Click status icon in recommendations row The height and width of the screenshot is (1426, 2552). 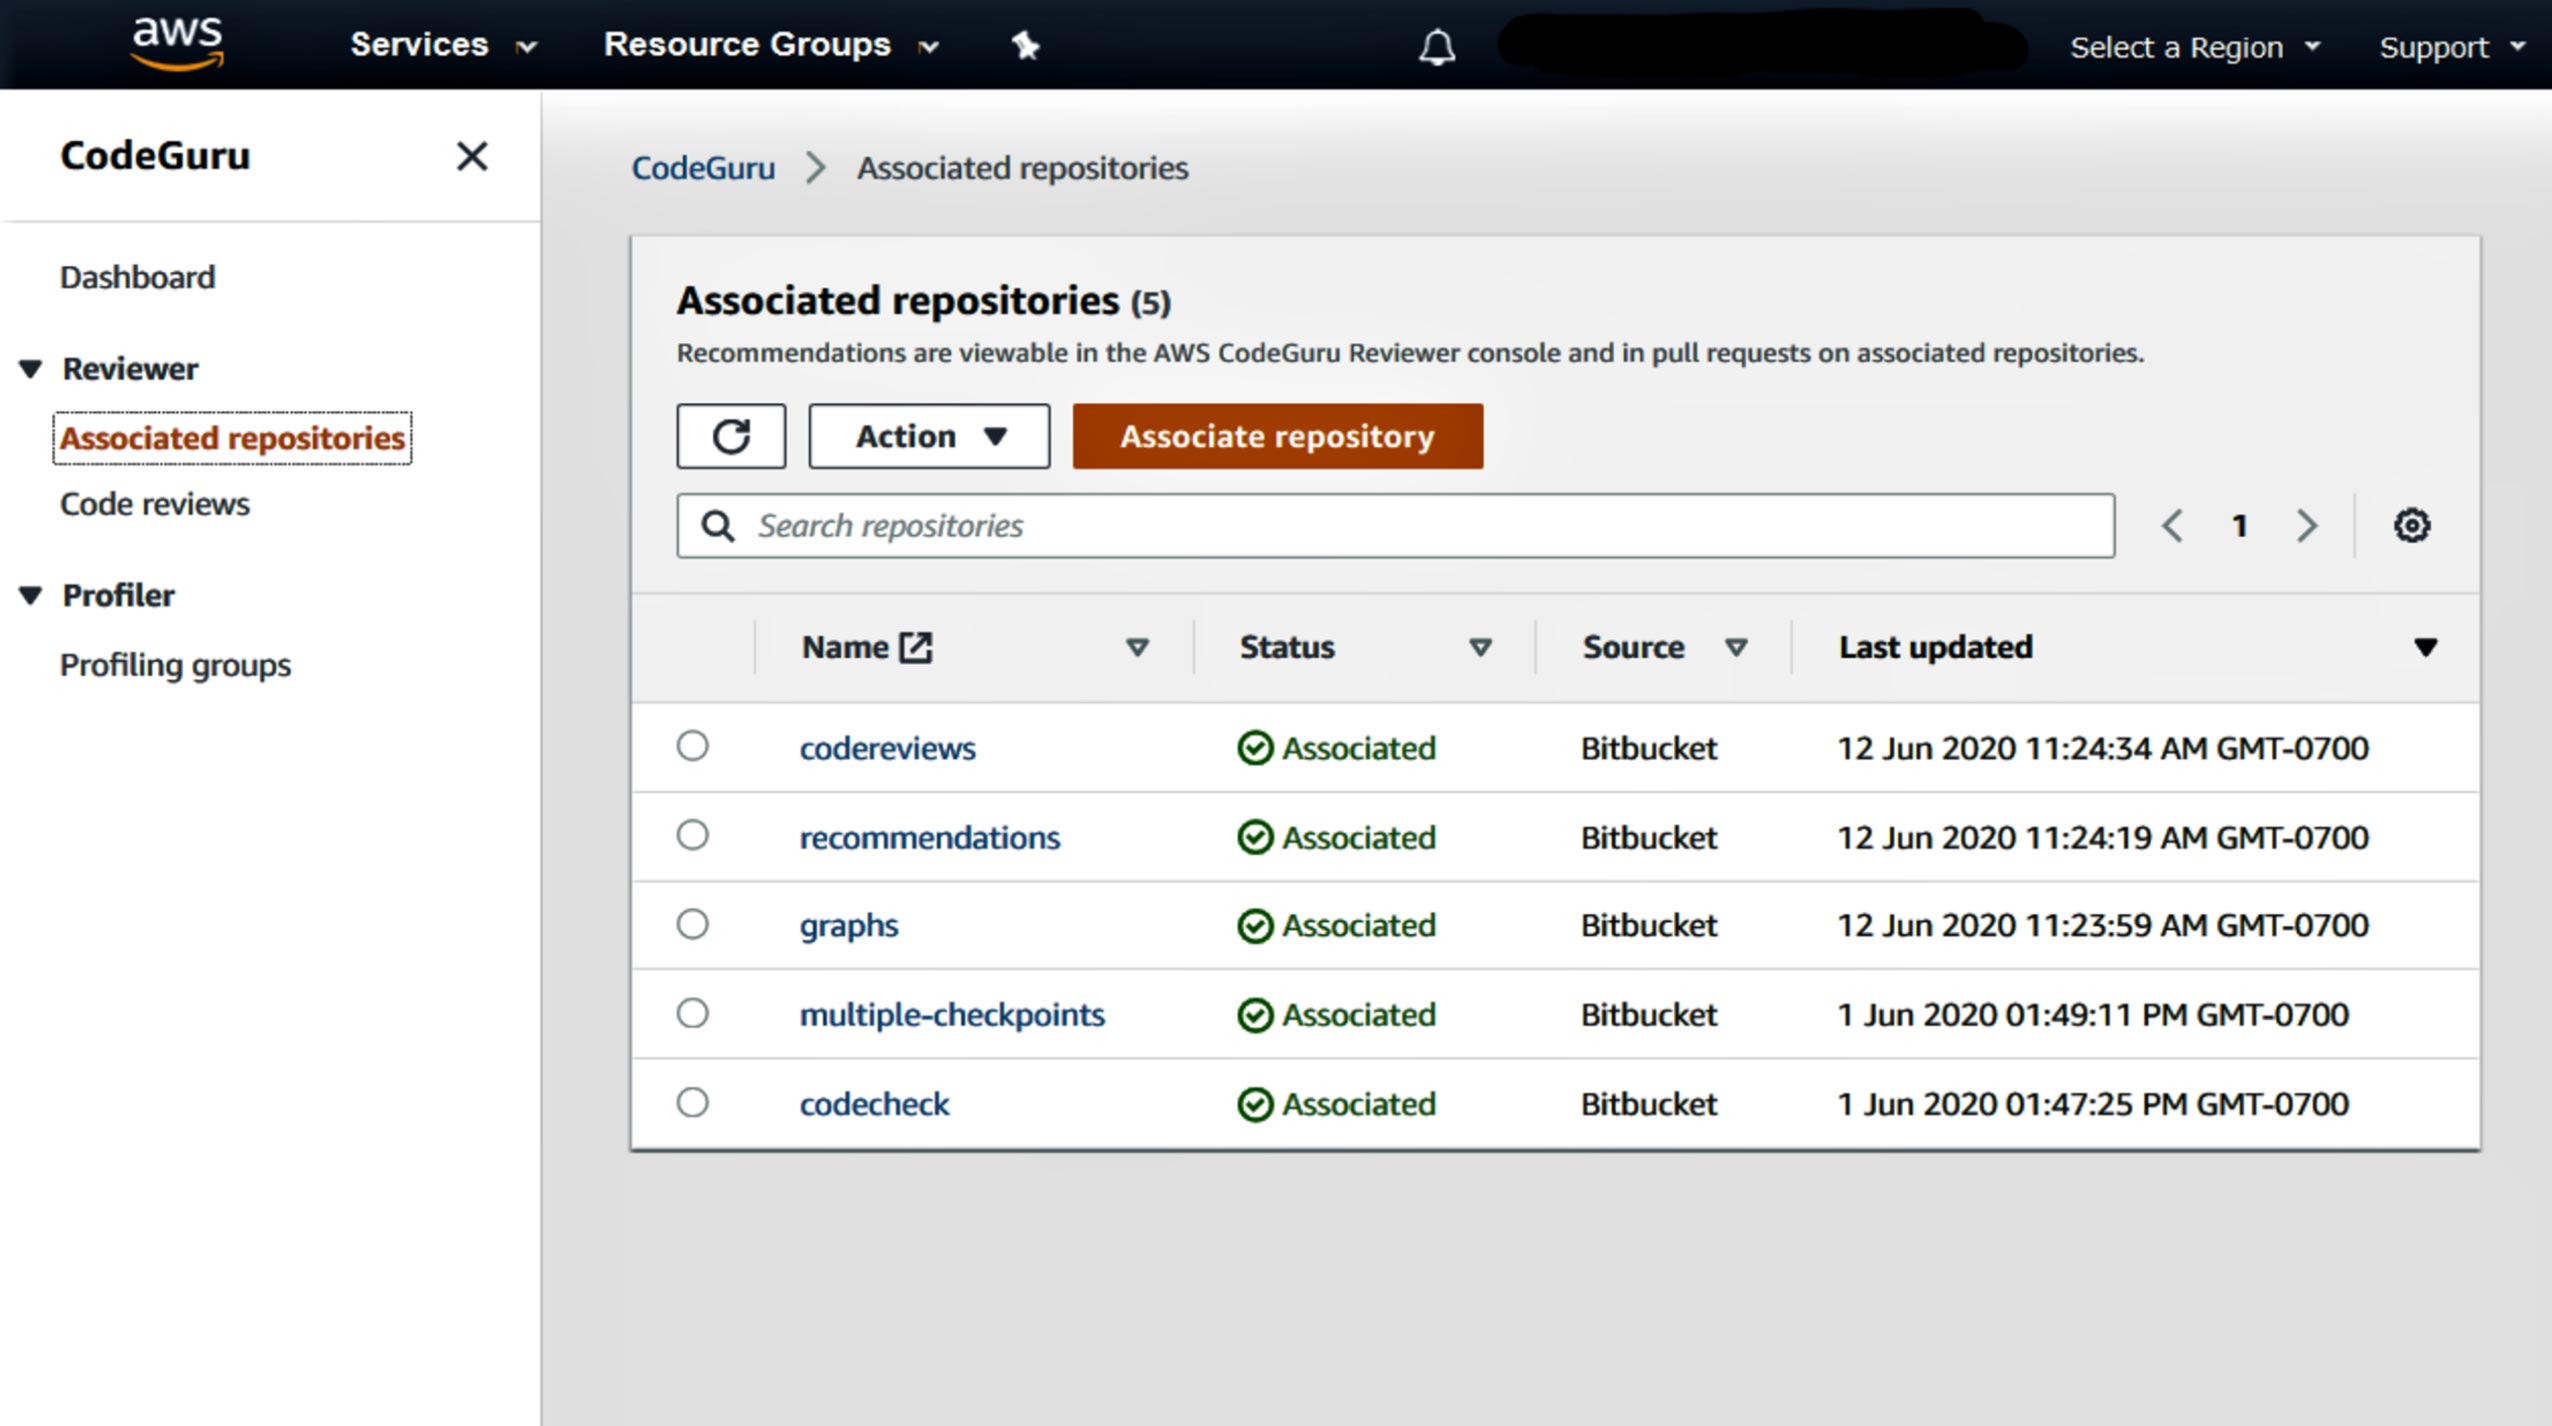pos(1254,837)
